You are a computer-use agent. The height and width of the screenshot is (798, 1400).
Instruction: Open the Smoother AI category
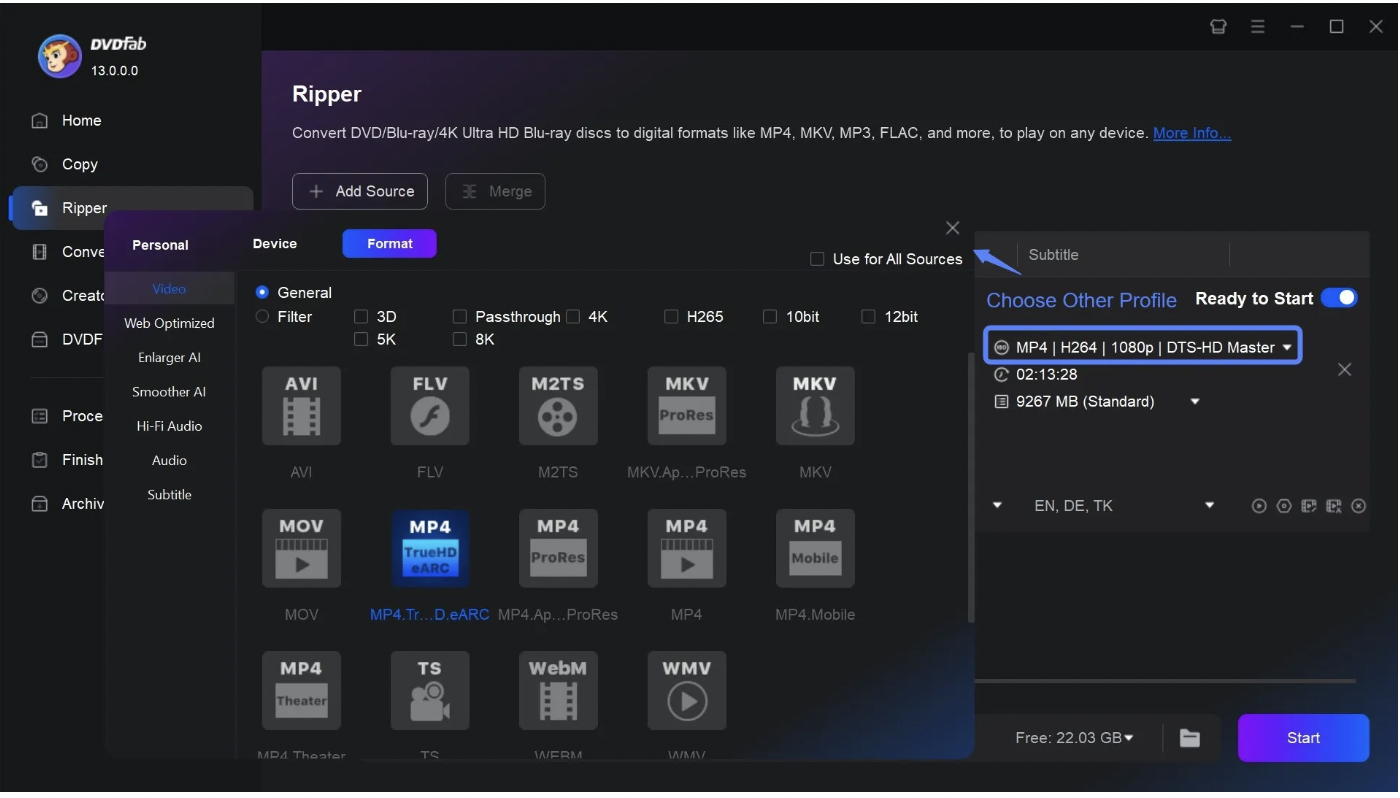169,392
